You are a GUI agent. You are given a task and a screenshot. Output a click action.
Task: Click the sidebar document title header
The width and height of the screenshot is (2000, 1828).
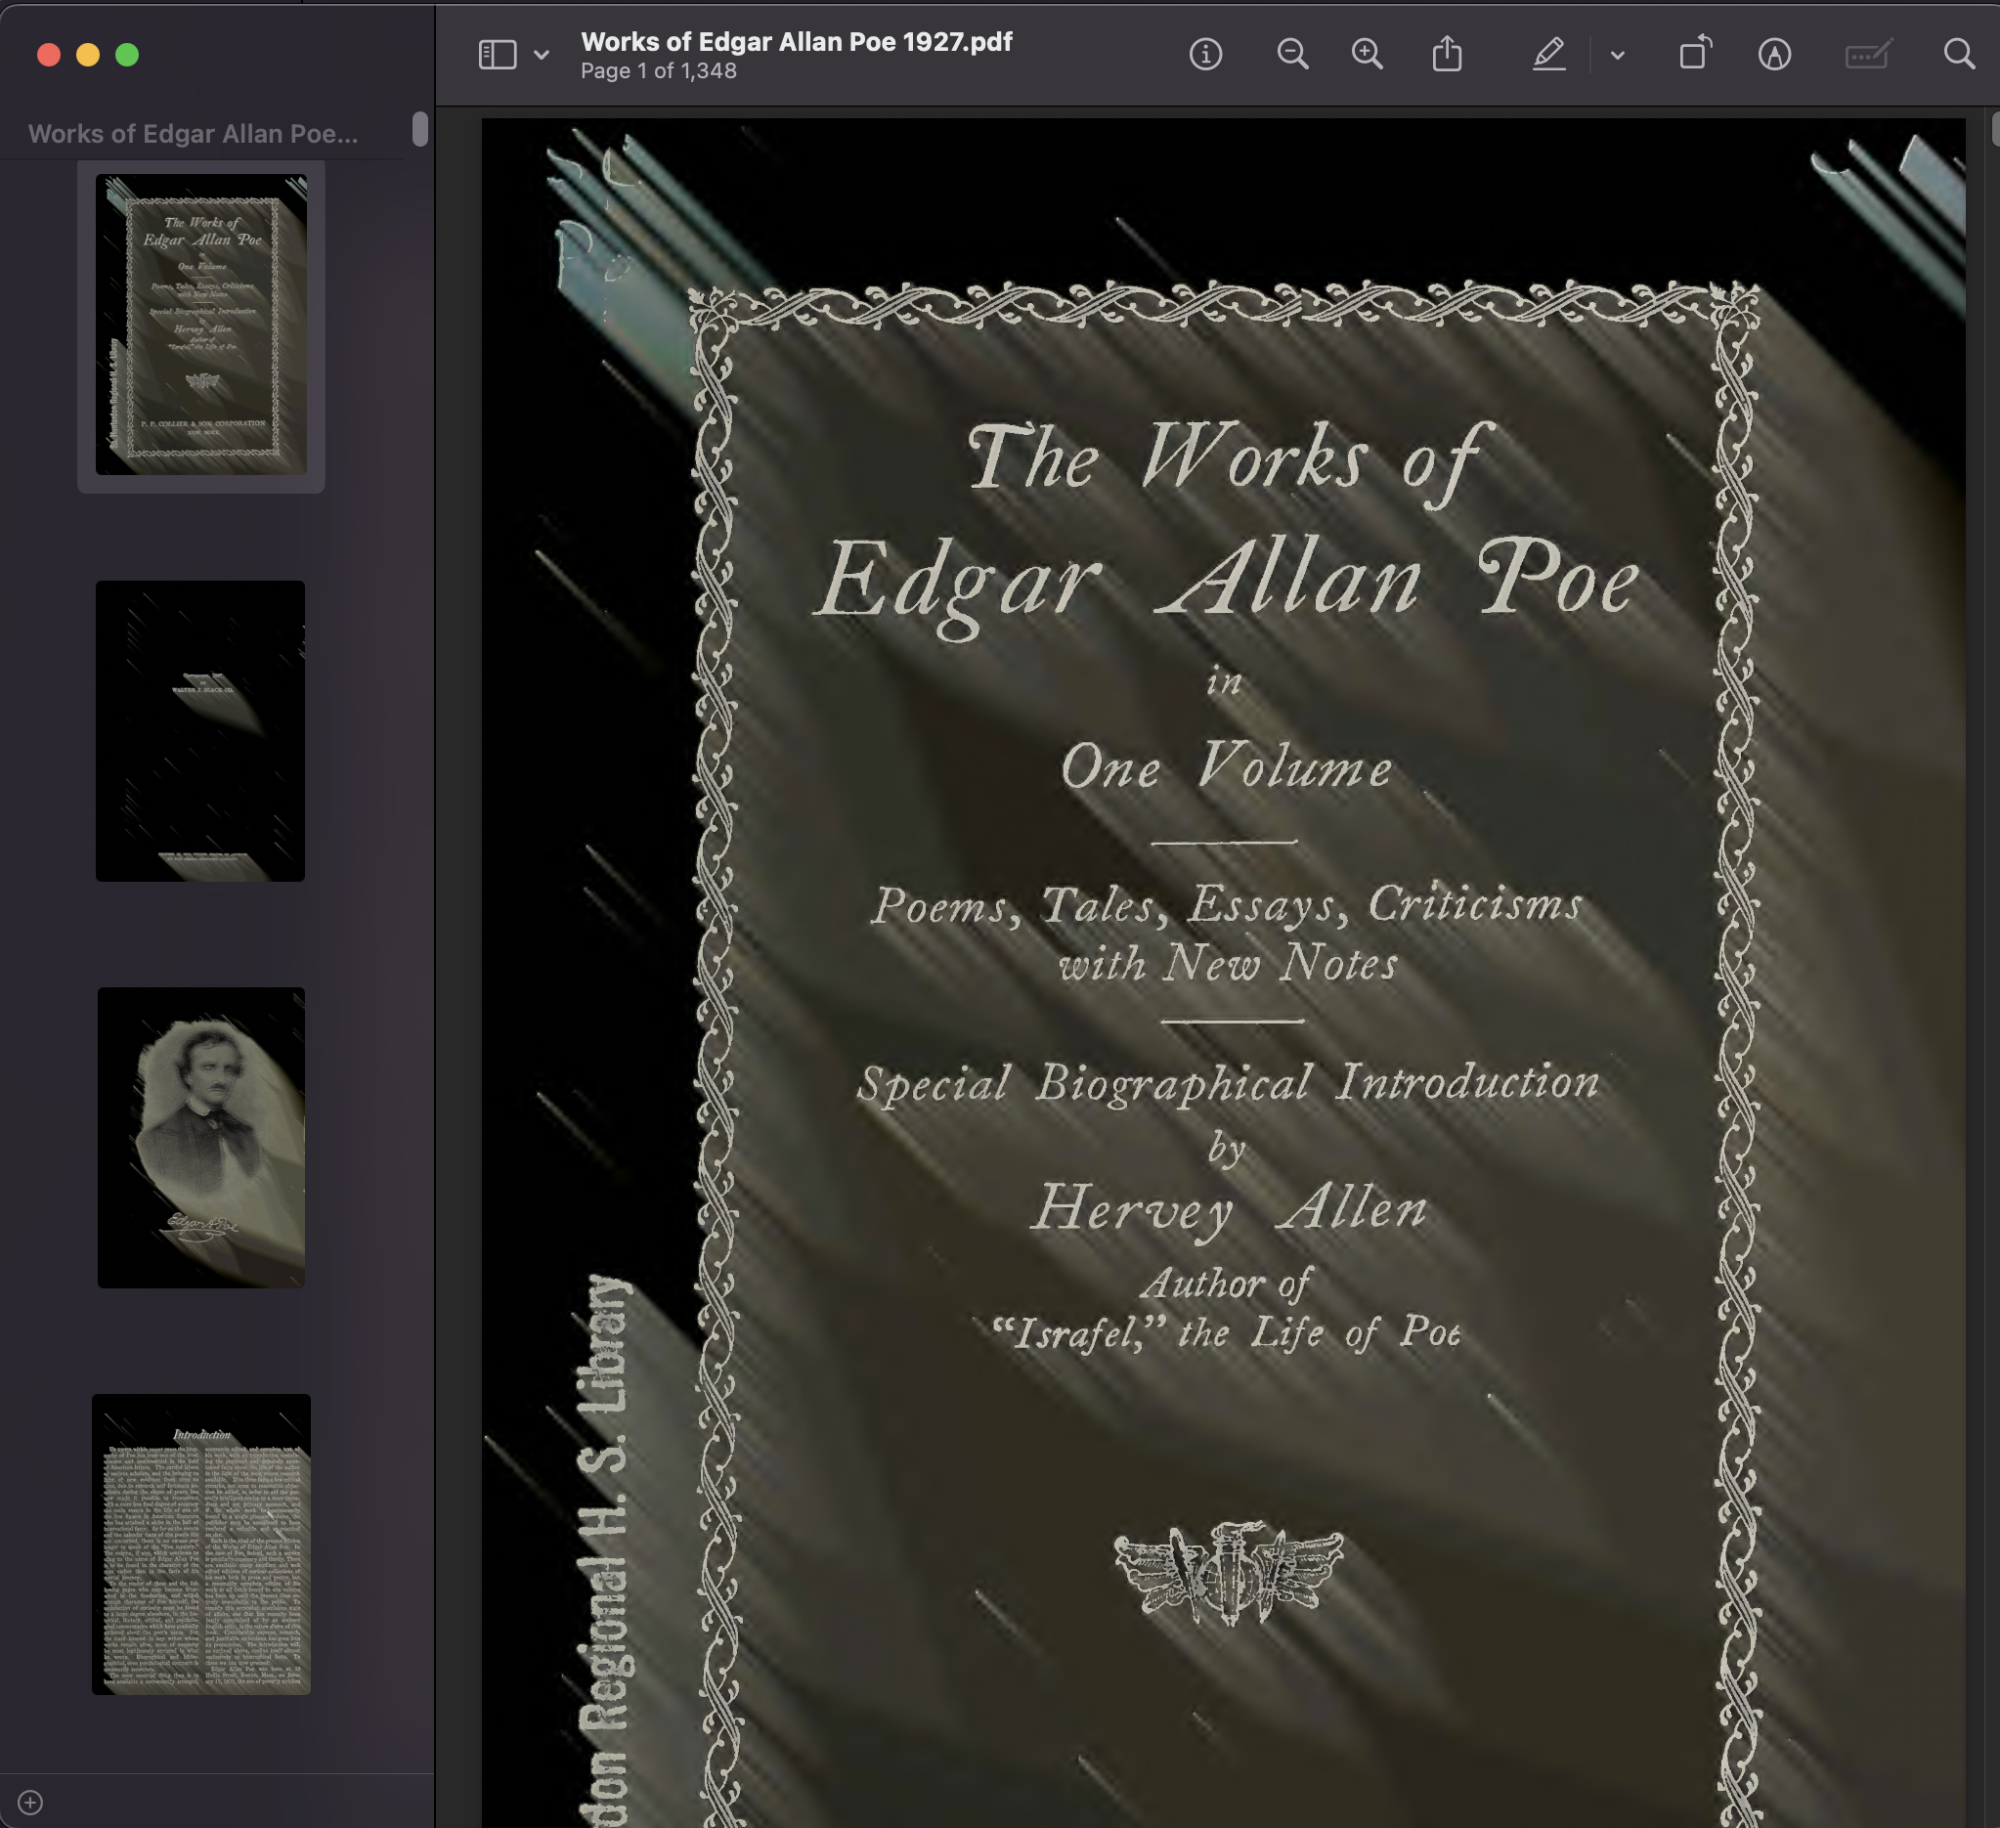point(193,134)
